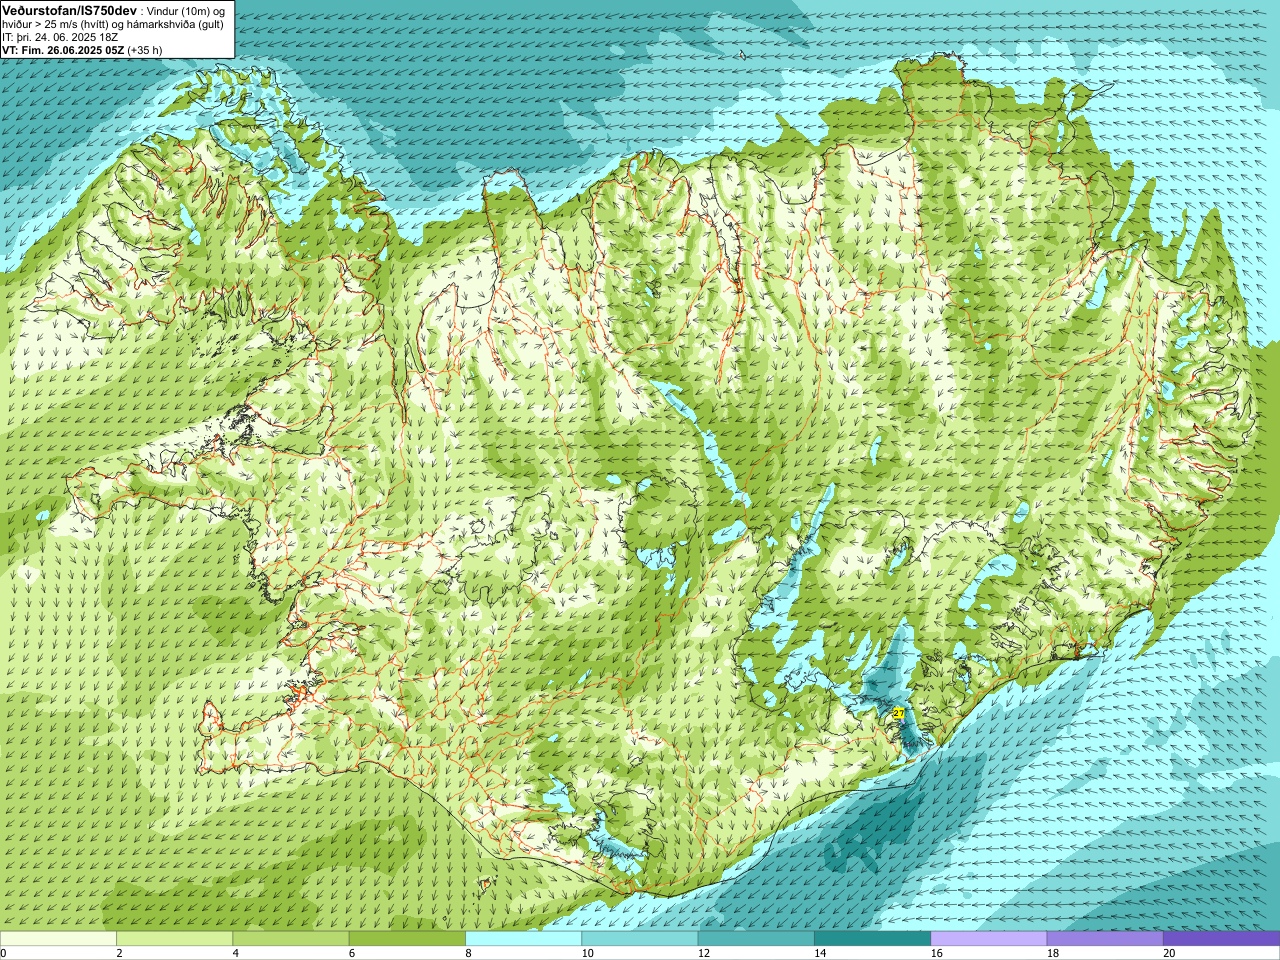Click the 'IT: þri. 24. 06. 2025 18Z' line
This screenshot has width=1280, height=960.
[60, 37]
